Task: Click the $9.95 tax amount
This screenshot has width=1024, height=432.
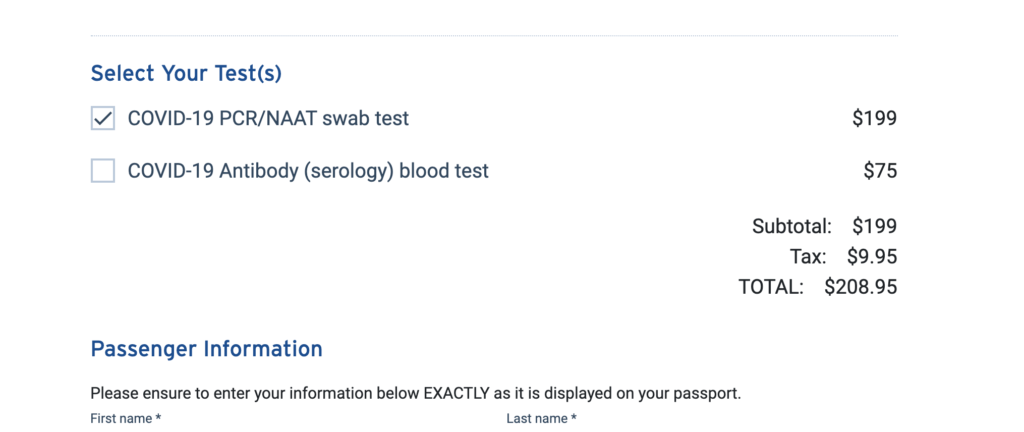Action: point(872,257)
